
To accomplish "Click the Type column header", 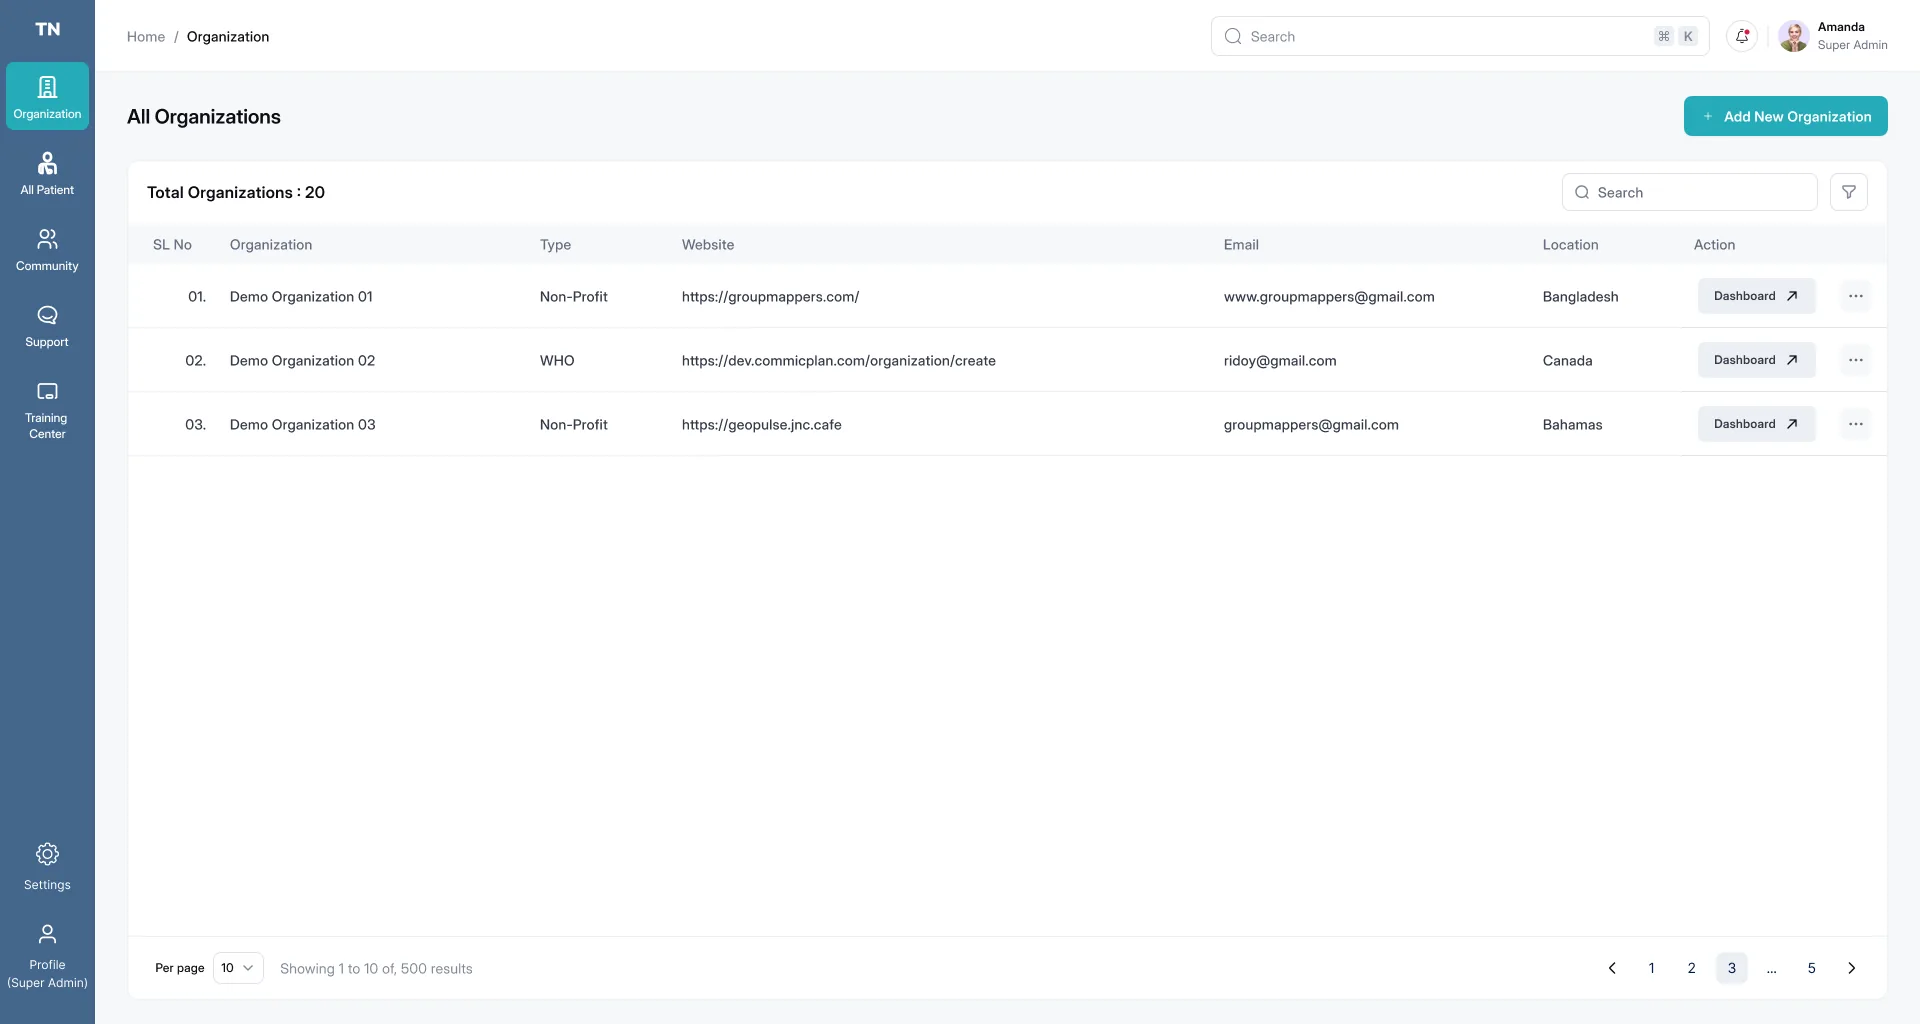I will pyautogui.click(x=556, y=245).
